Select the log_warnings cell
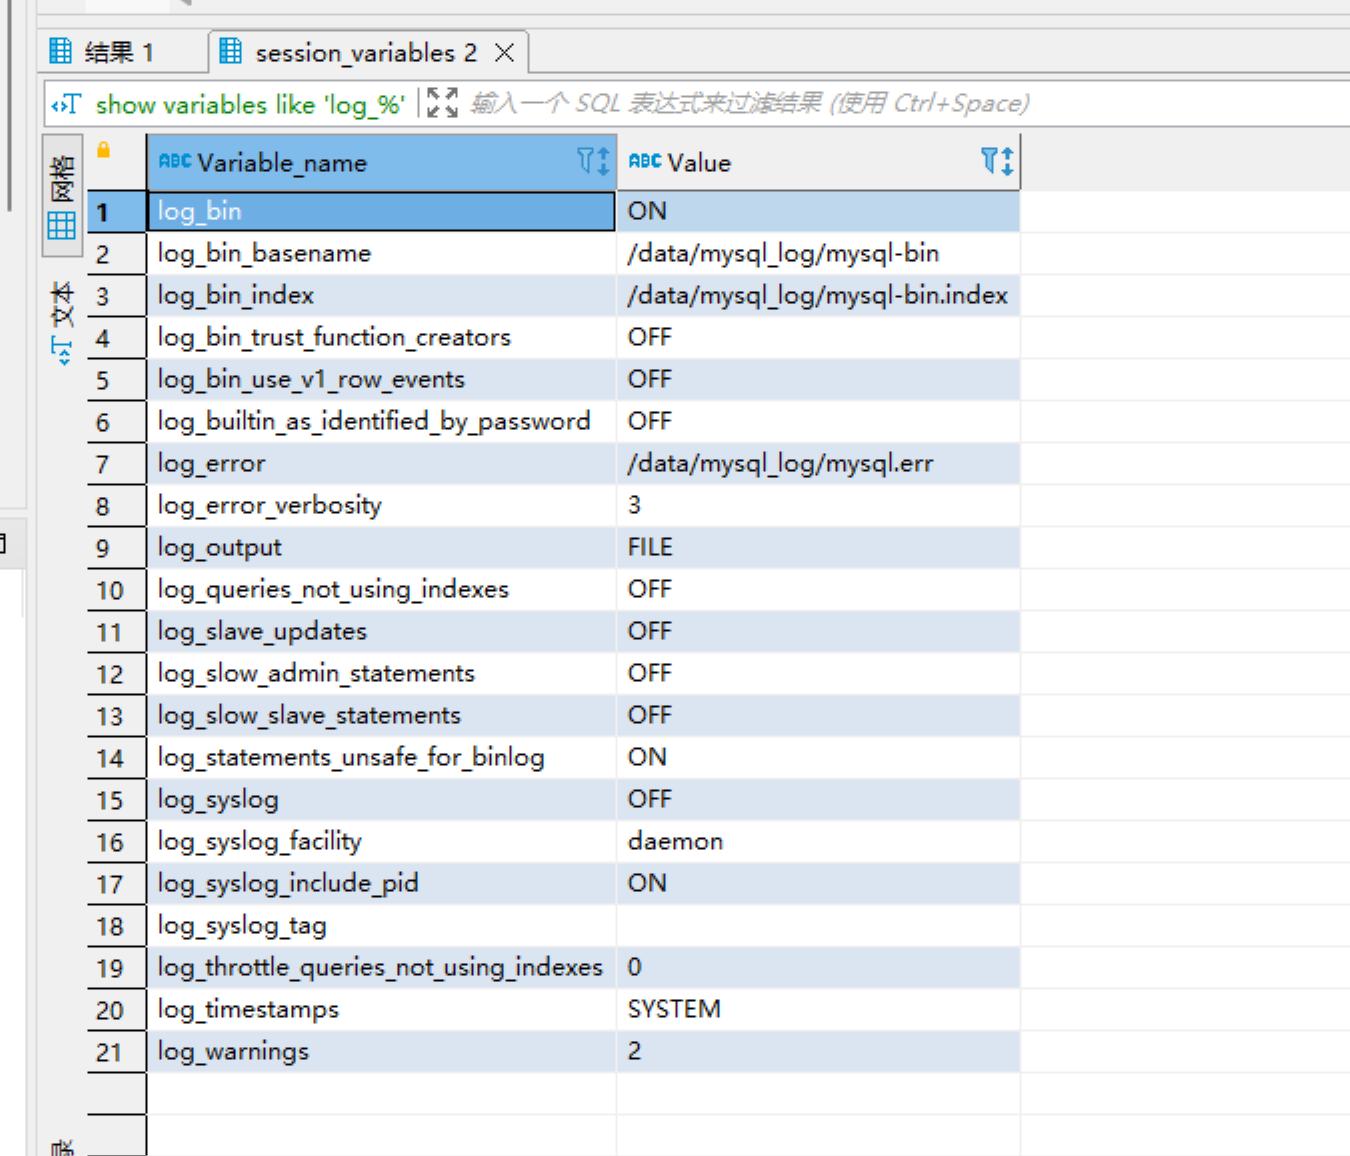 point(381,1051)
